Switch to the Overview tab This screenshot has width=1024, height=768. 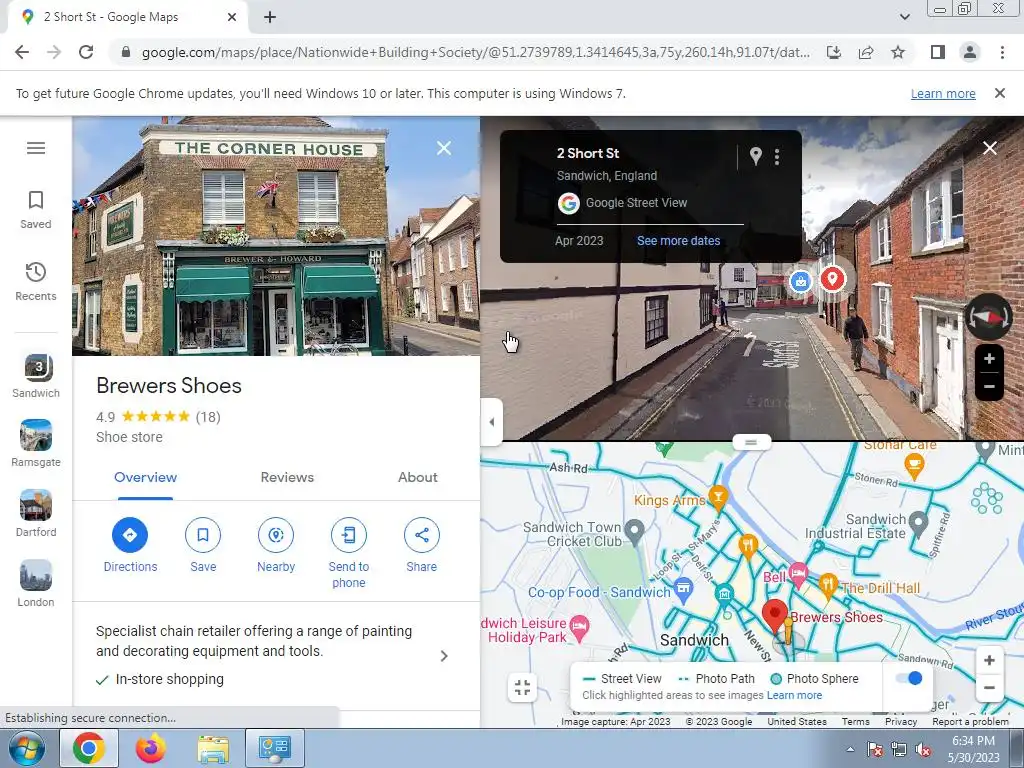point(145,477)
